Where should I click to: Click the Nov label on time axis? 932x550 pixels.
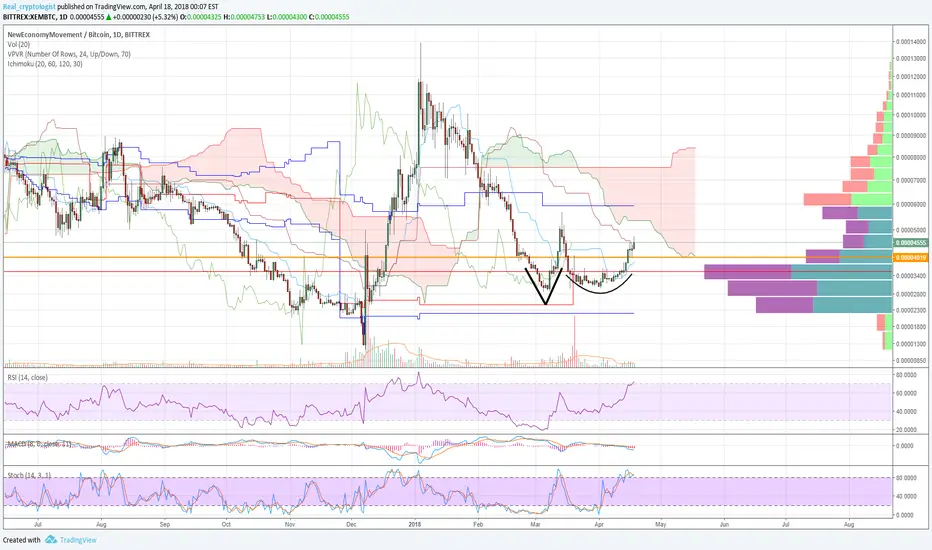click(x=290, y=524)
